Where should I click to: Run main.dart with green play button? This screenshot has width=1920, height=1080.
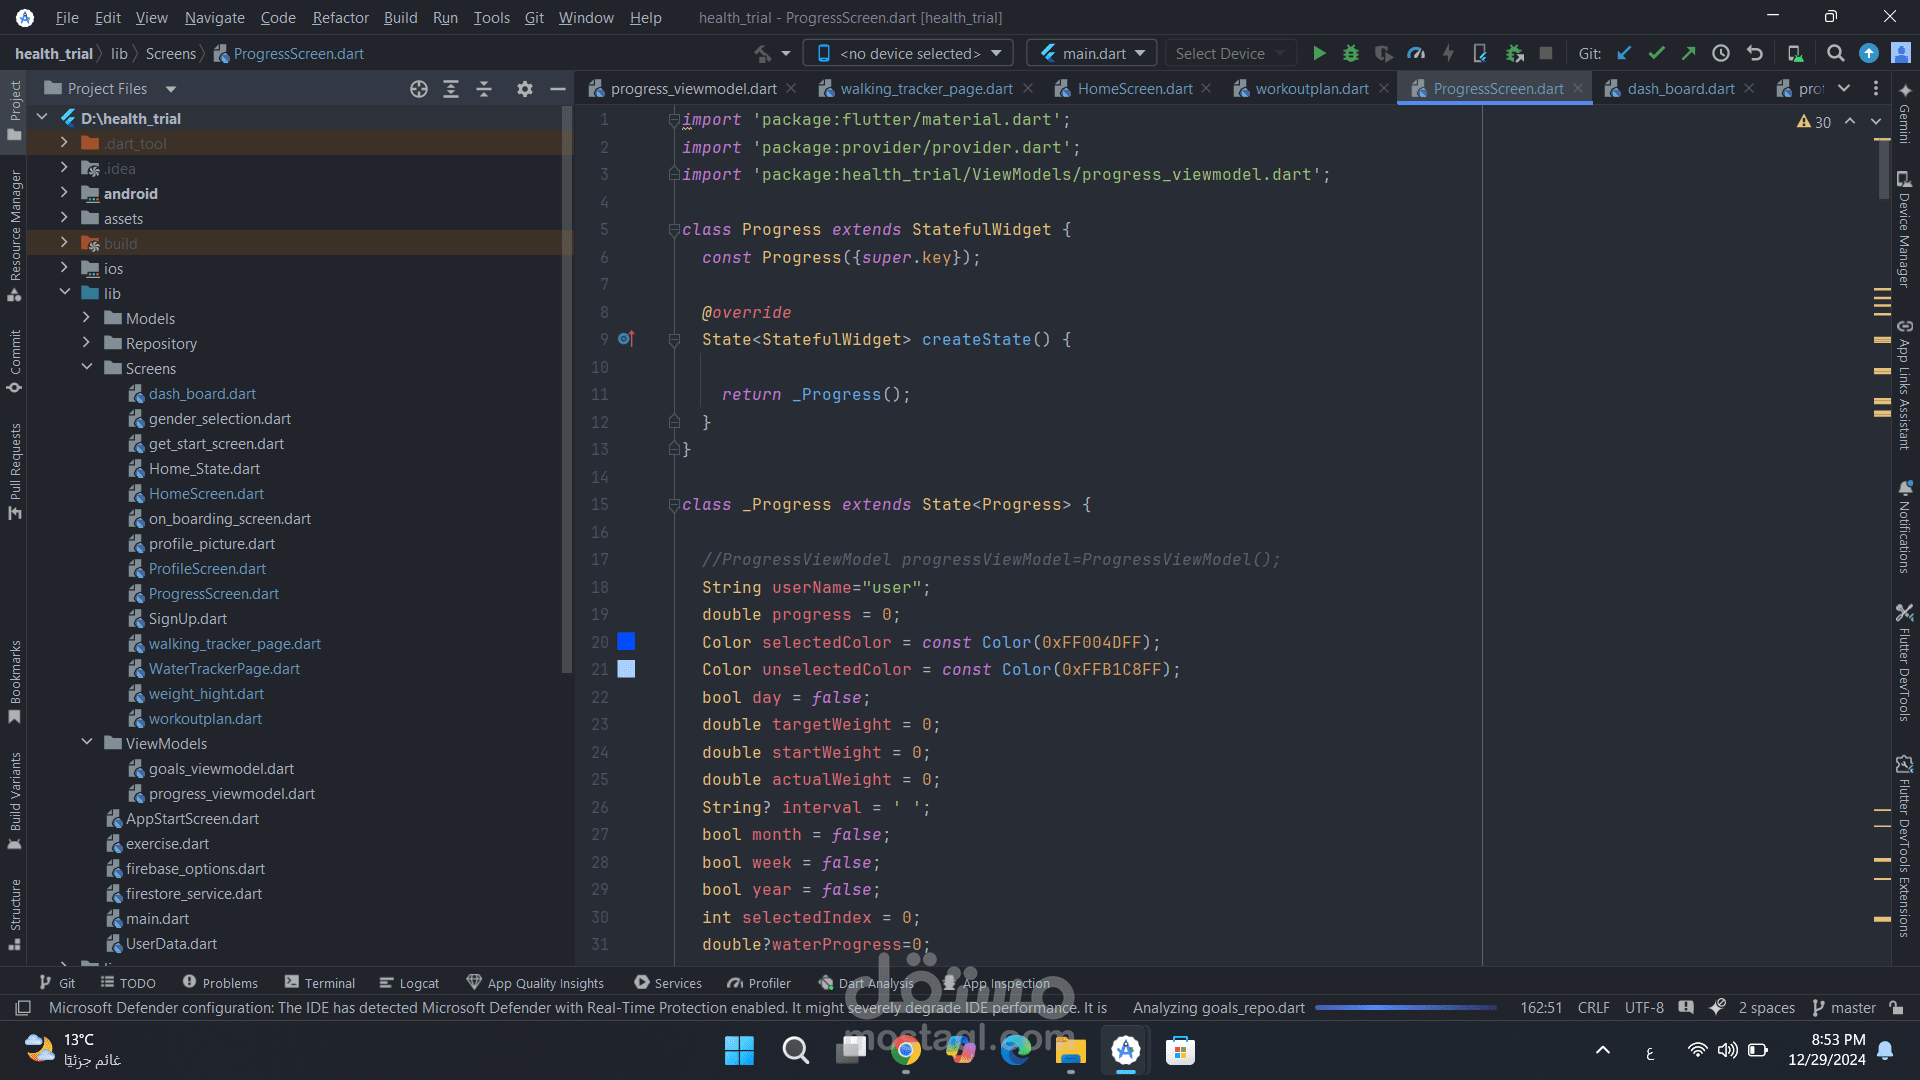[1319, 53]
